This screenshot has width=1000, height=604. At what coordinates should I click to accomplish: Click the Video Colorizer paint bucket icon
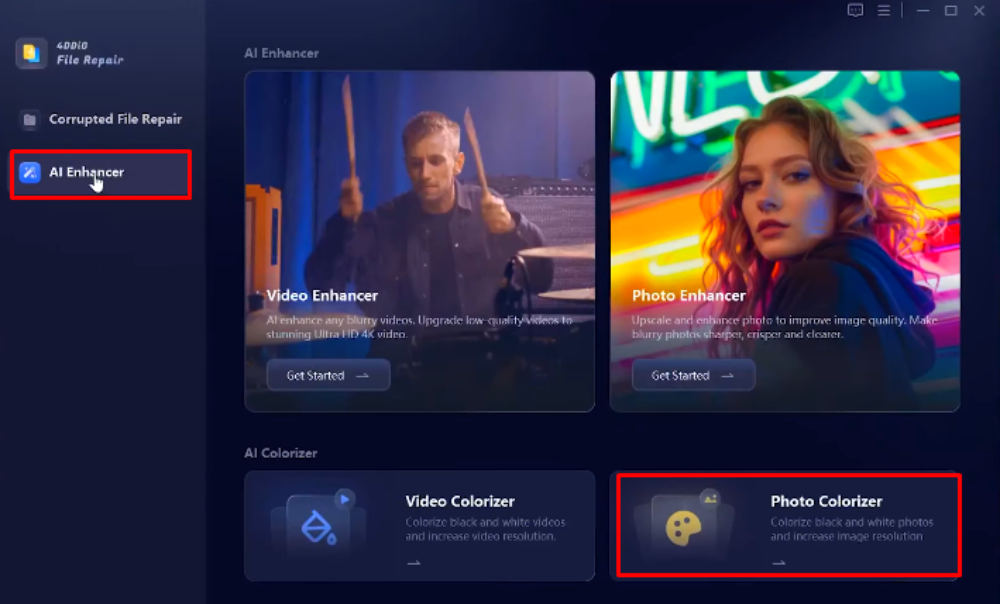click(x=317, y=520)
